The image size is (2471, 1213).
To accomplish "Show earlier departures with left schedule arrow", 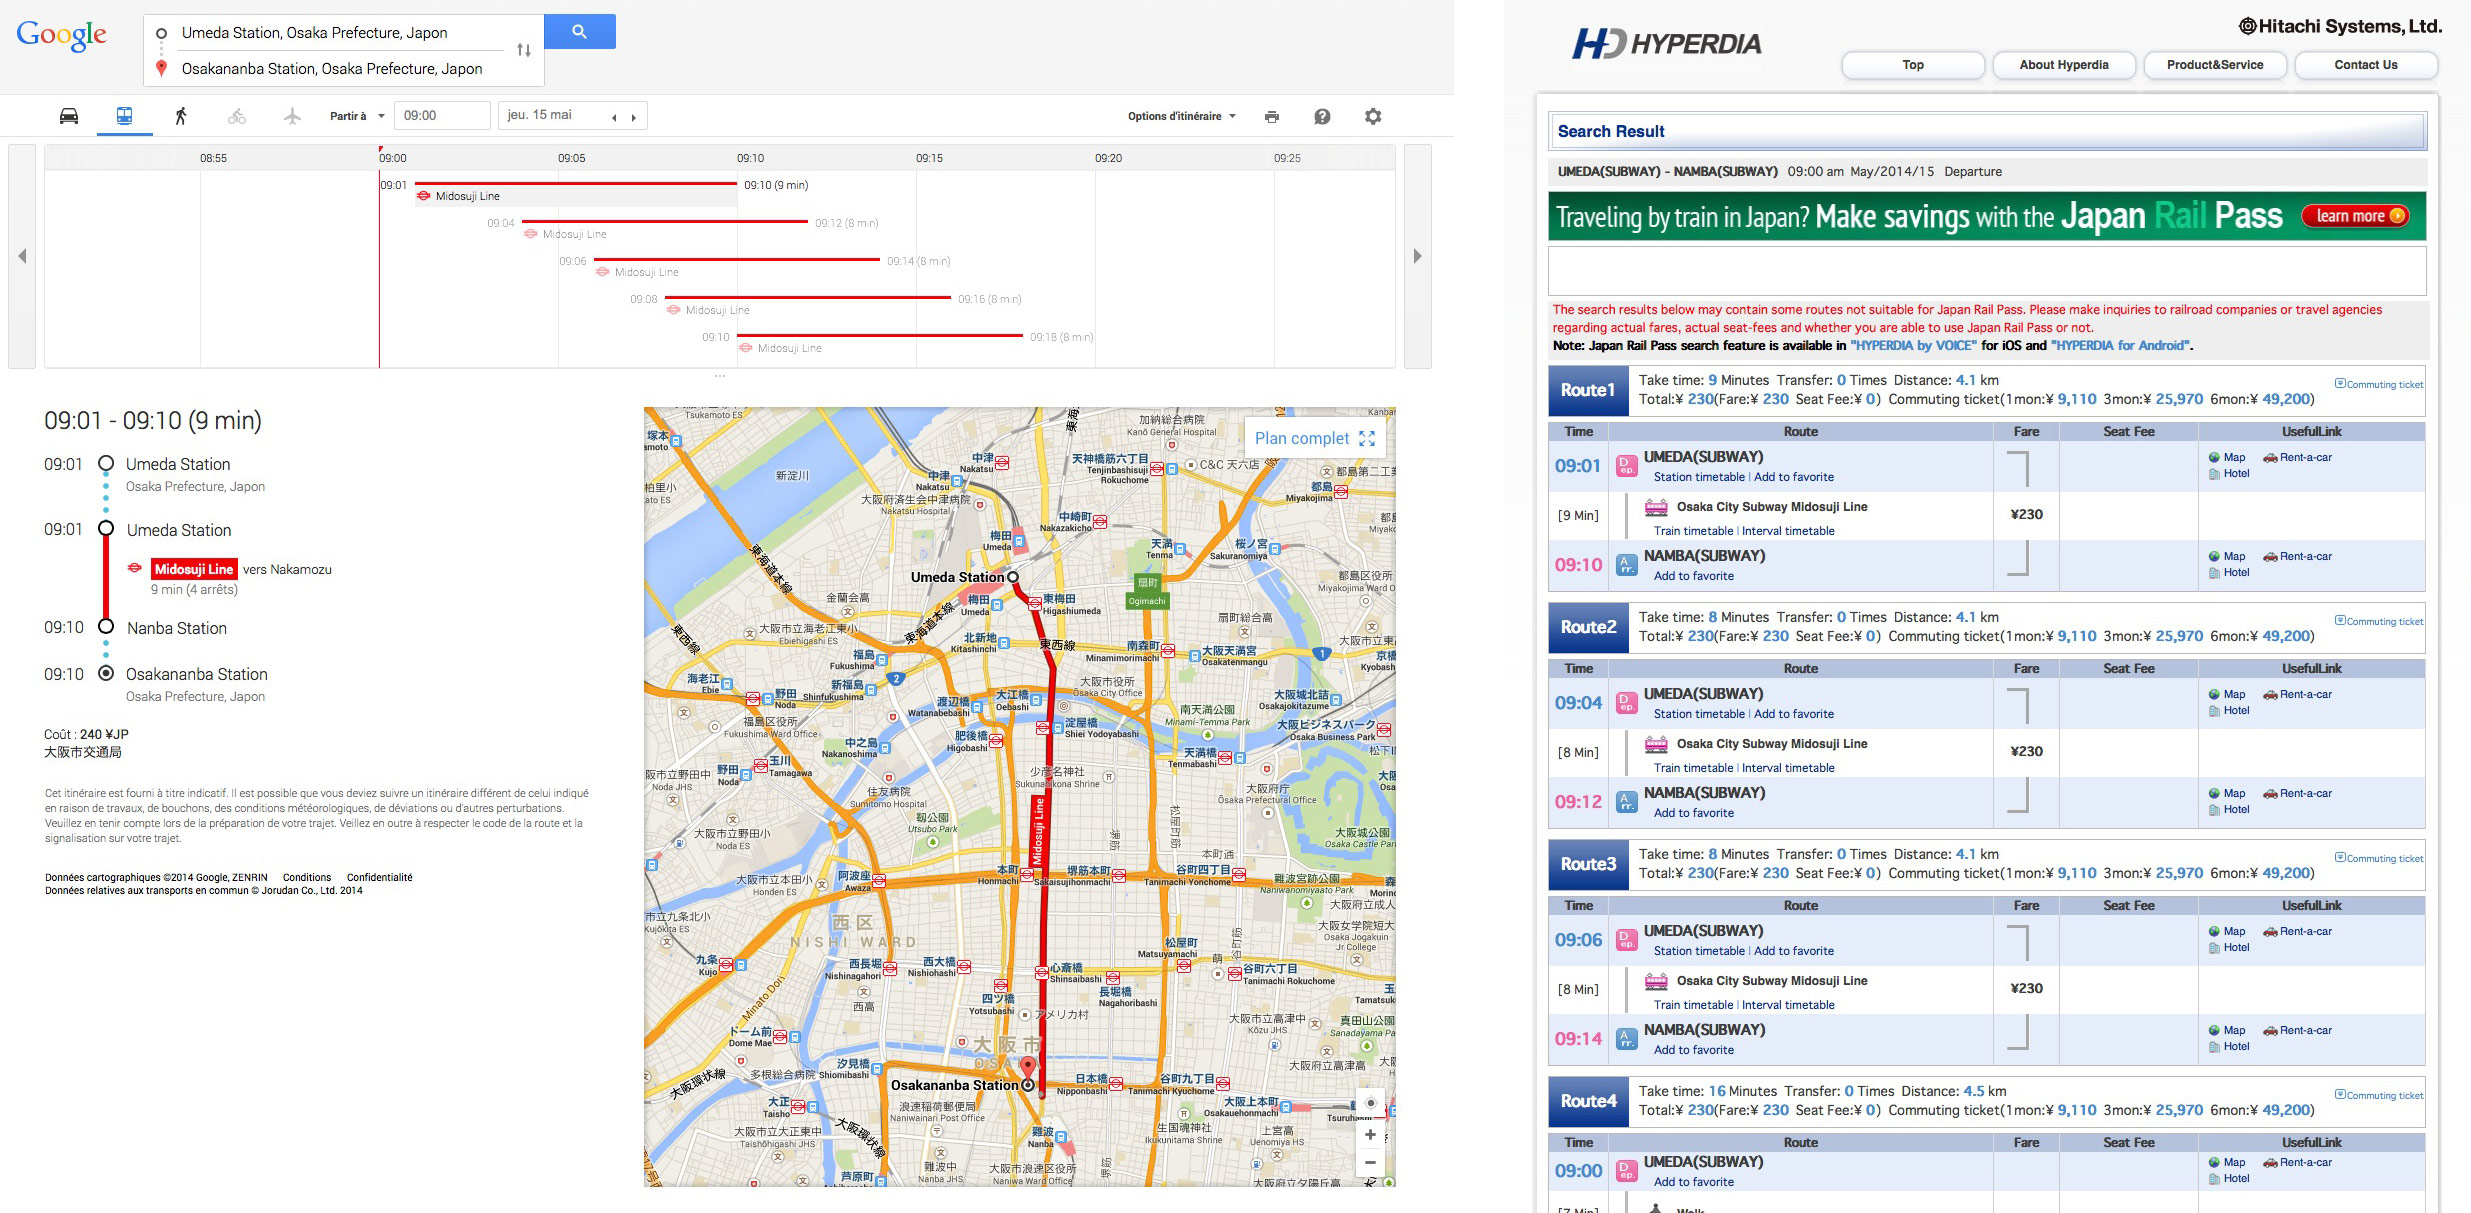I will (x=22, y=256).
